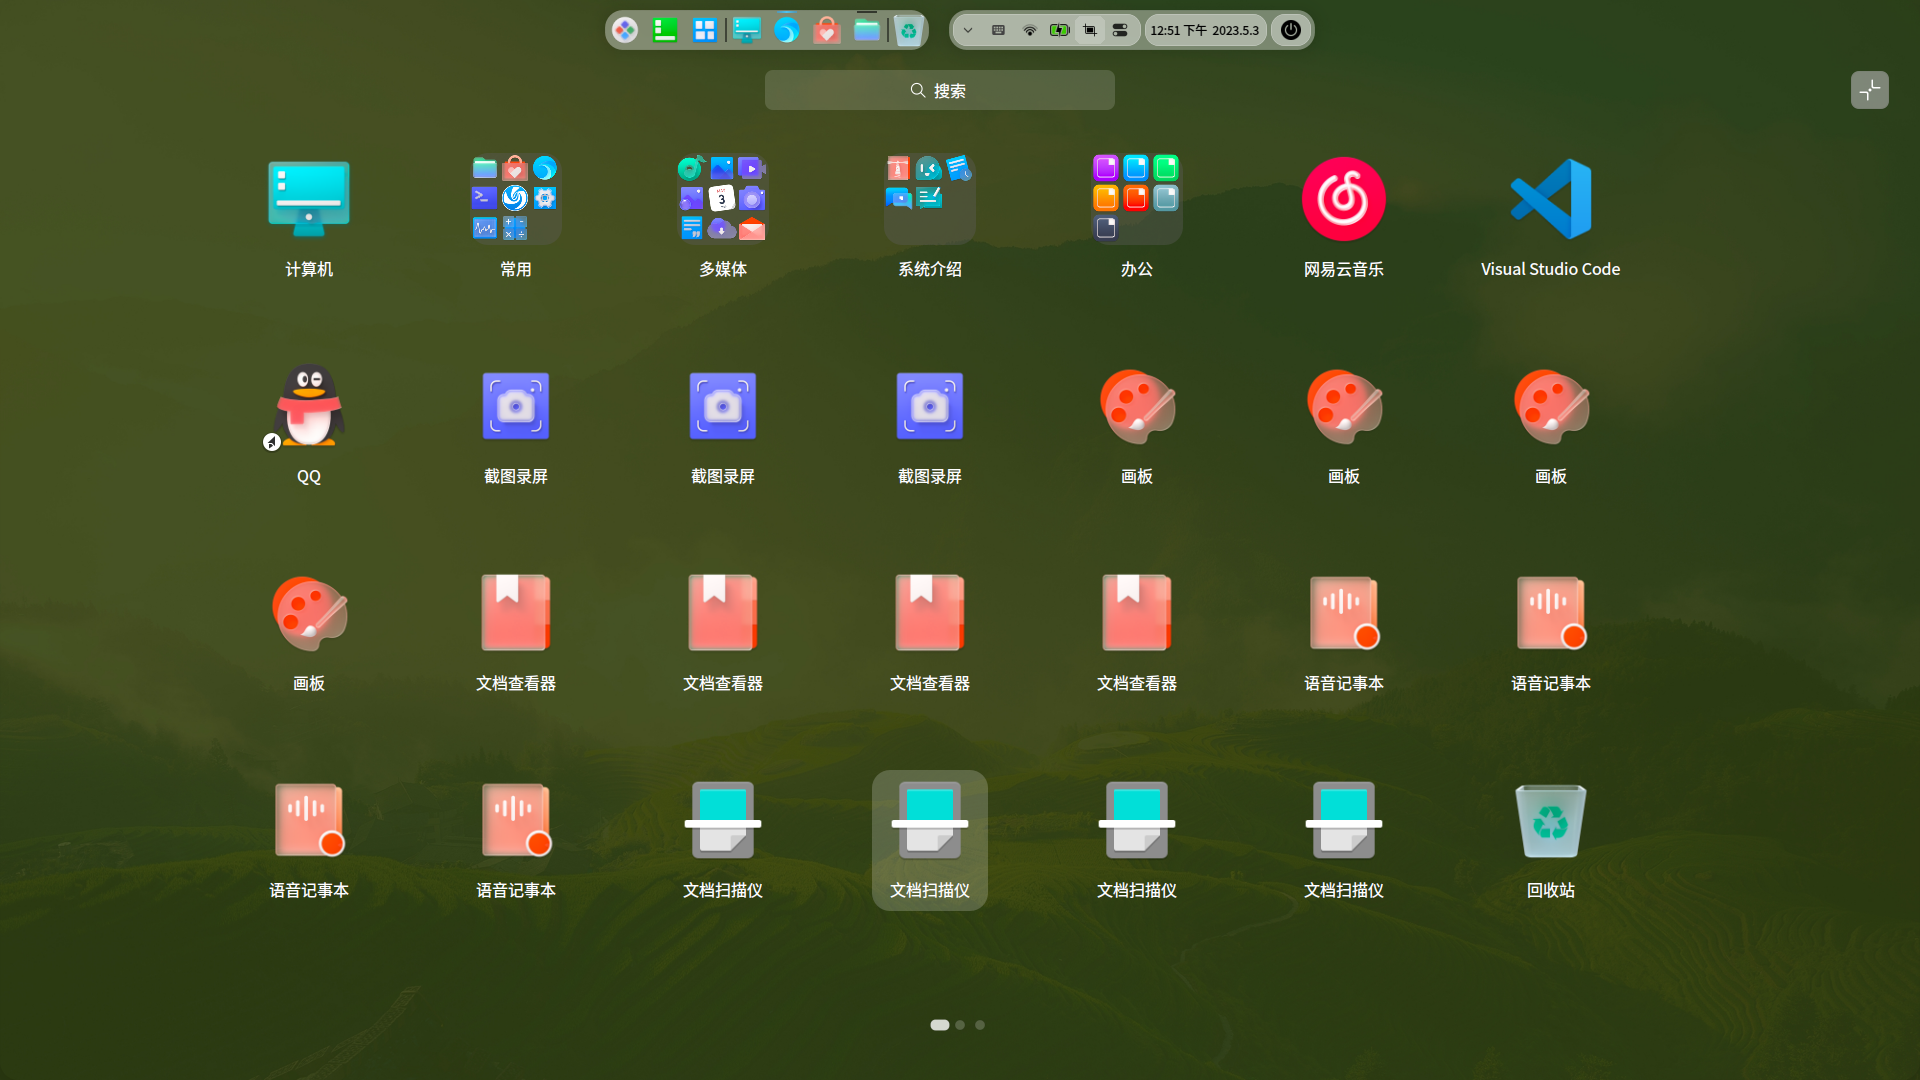Viewport: 1920px width, 1080px height.
Task: Open the 网易云音乐 music app
Action: click(1343, 198)
